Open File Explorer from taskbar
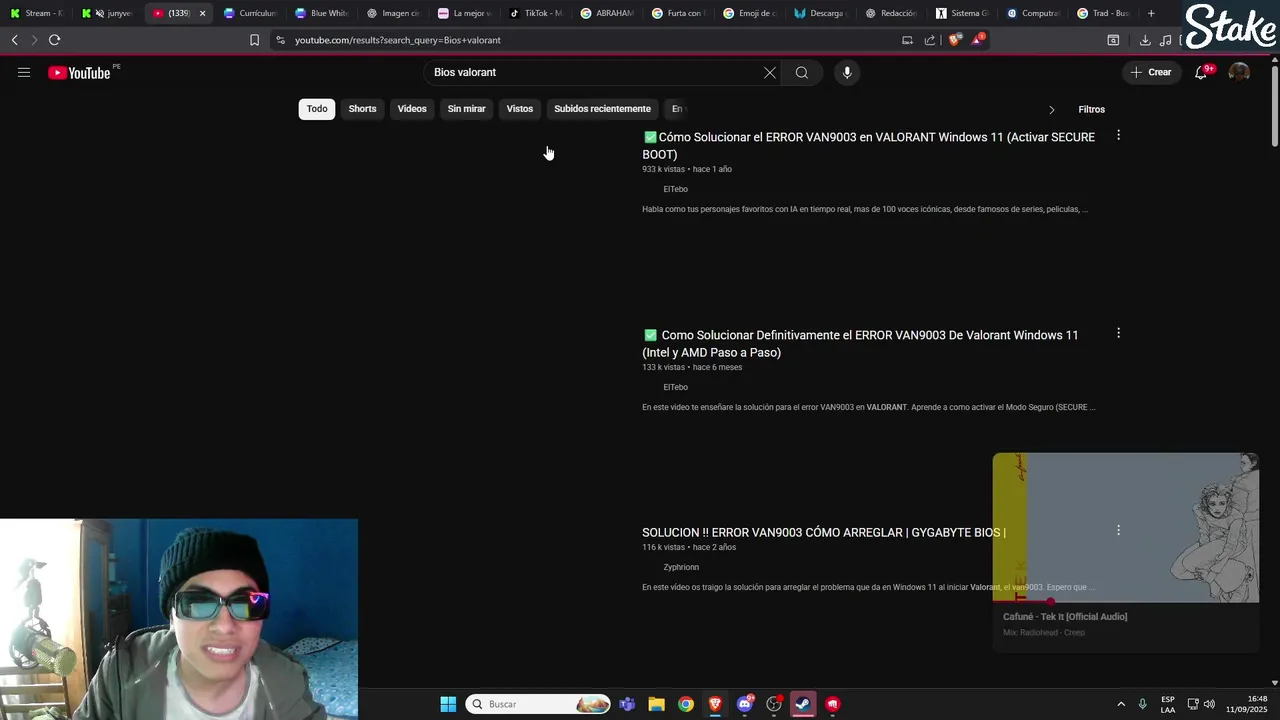The width and height of the screenshot is (1280, 720). pos(656,704)
